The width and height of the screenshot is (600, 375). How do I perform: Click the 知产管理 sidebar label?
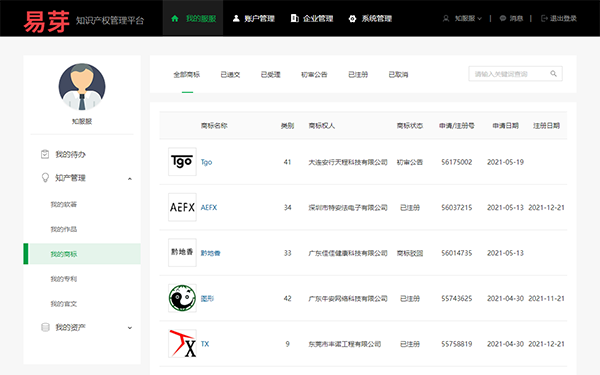coord(70,178)
